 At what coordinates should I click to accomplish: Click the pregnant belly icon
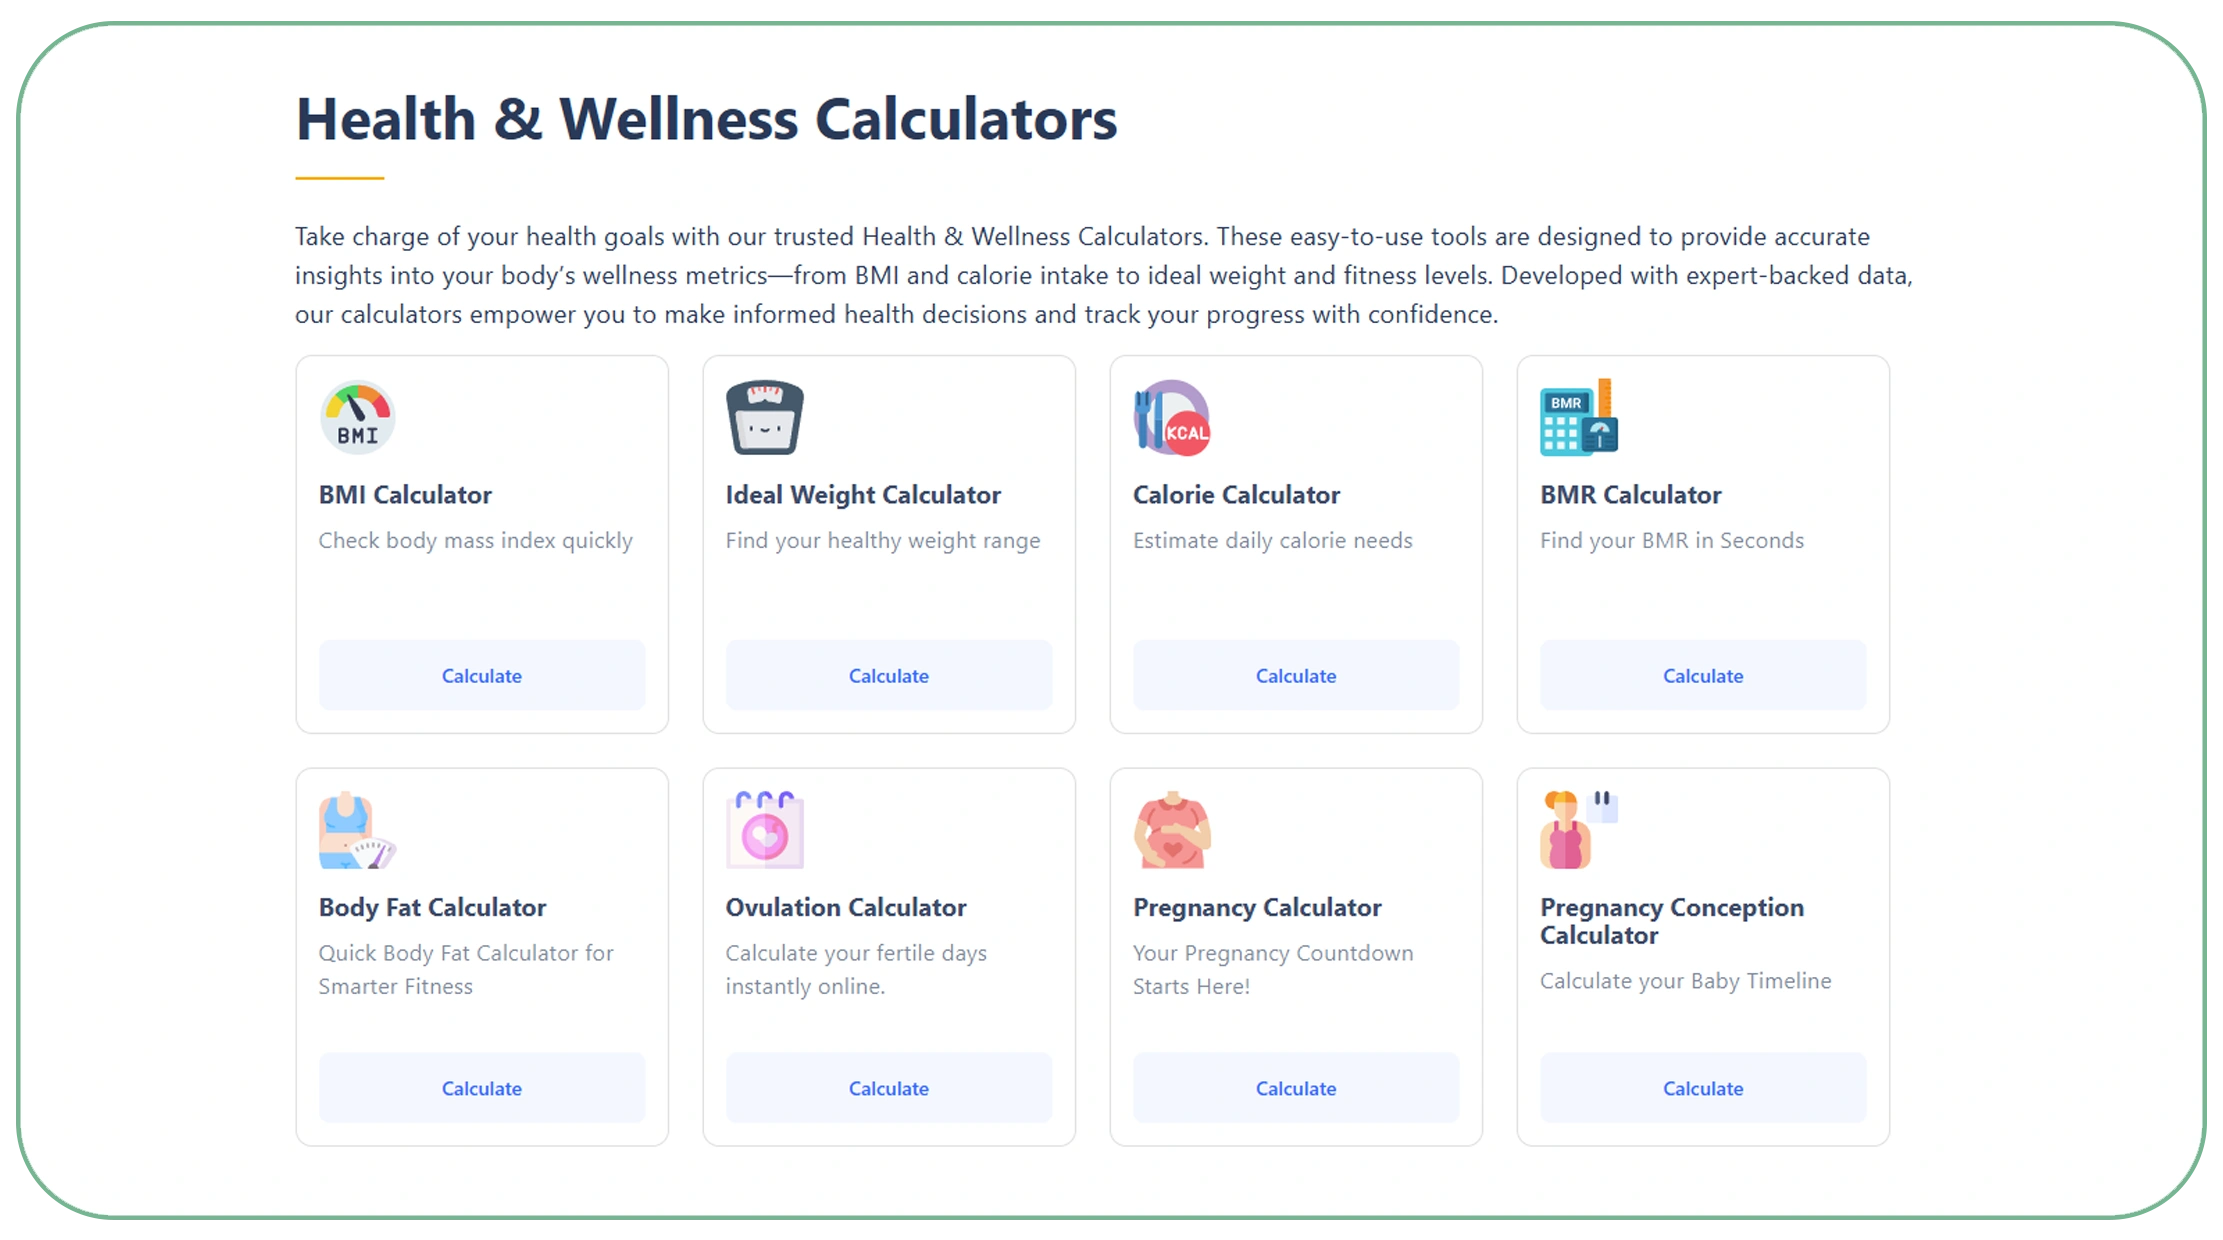(x=1172, y=830)
